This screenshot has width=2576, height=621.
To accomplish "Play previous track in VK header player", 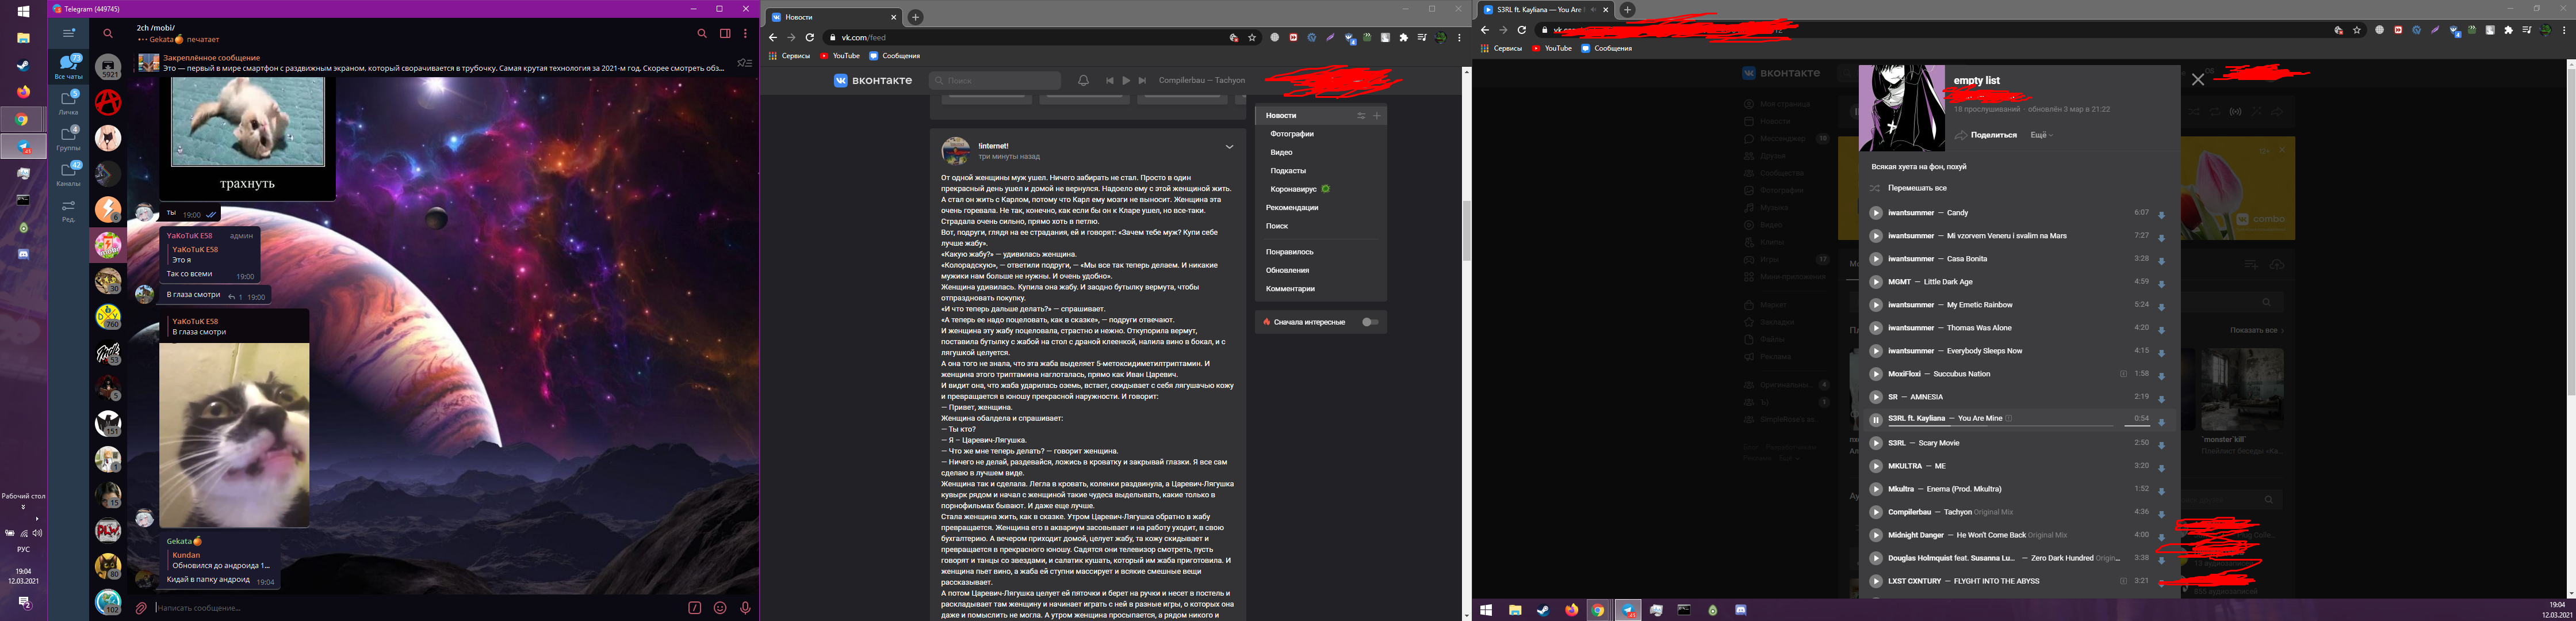I will click(1109, 80).
